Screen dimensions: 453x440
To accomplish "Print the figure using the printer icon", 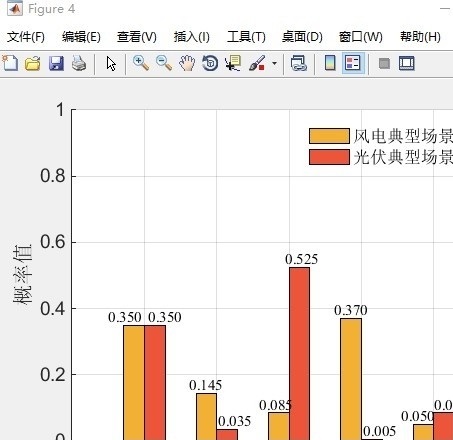I will [x=79, y=63].
